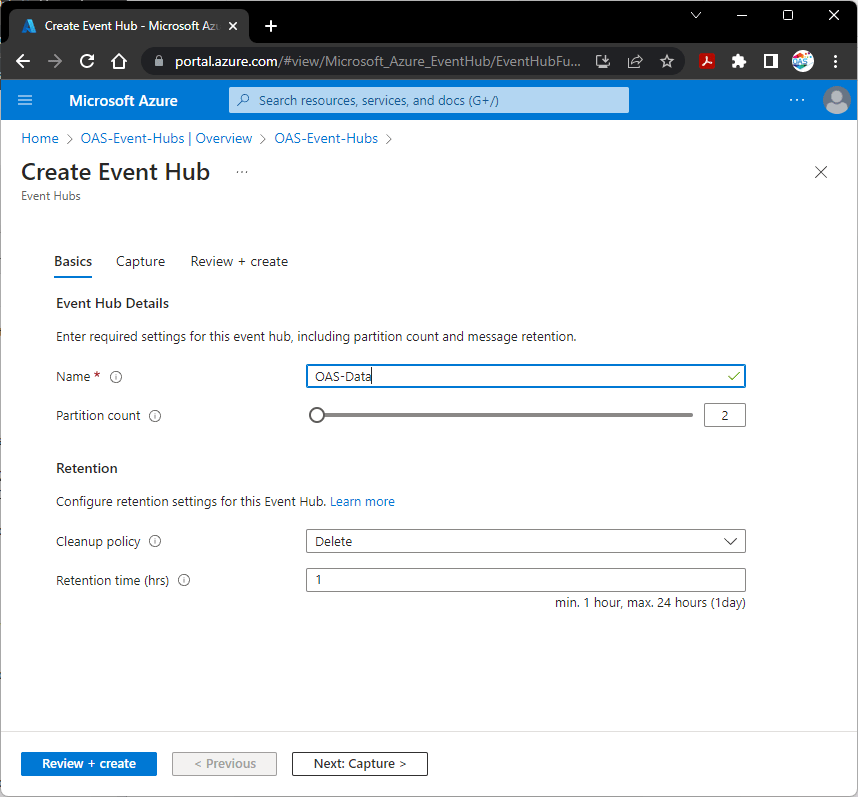Click the browser extensions puzzle icon

coord(738,61)
